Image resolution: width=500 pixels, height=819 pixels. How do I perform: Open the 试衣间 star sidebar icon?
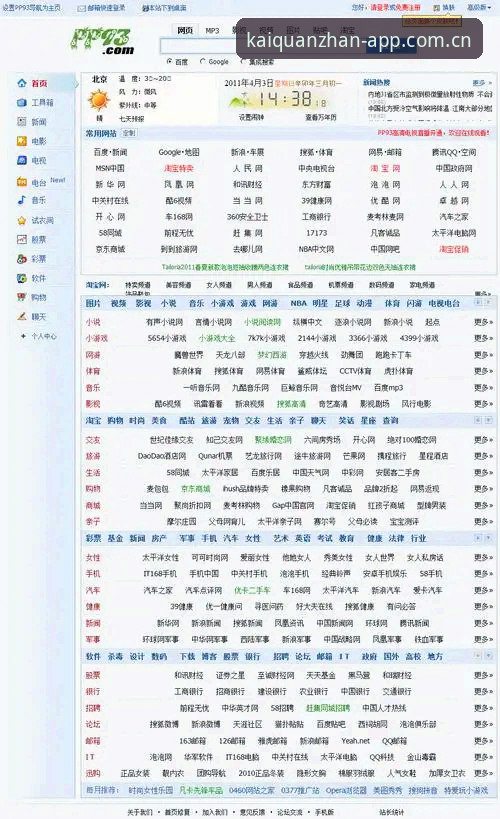[22, 220]
